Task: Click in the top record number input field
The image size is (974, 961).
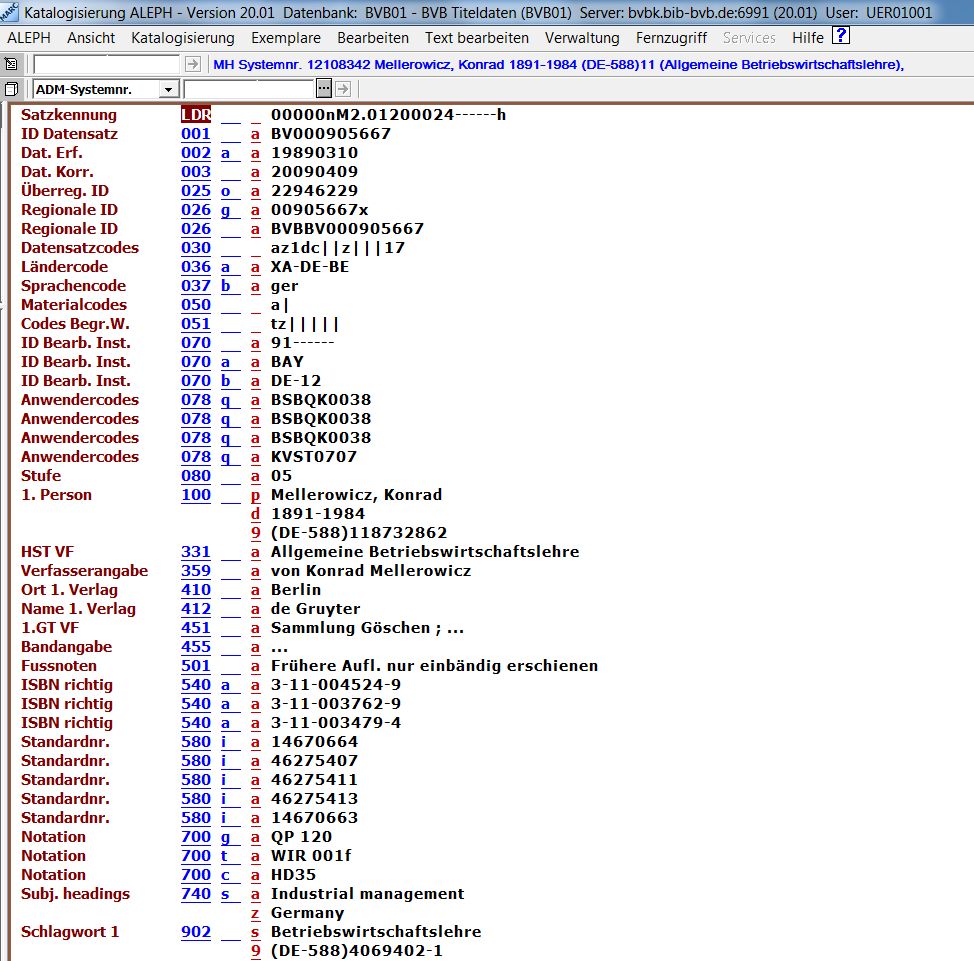Action: (107, 64)
